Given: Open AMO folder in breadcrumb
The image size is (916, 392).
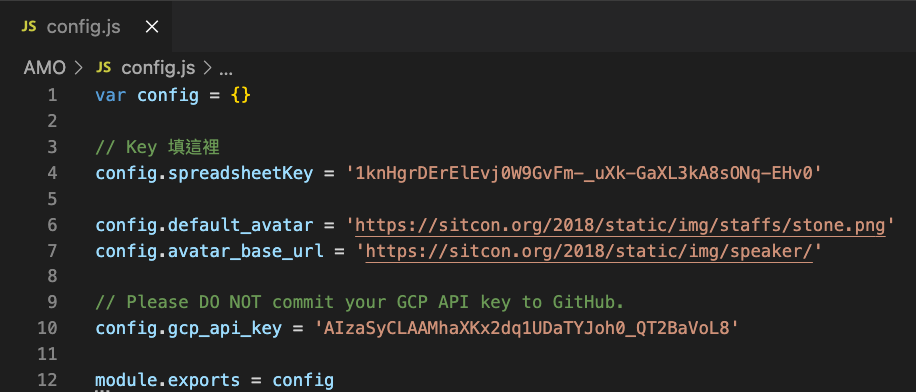Looking at the screenshot, I should (44, 68).
